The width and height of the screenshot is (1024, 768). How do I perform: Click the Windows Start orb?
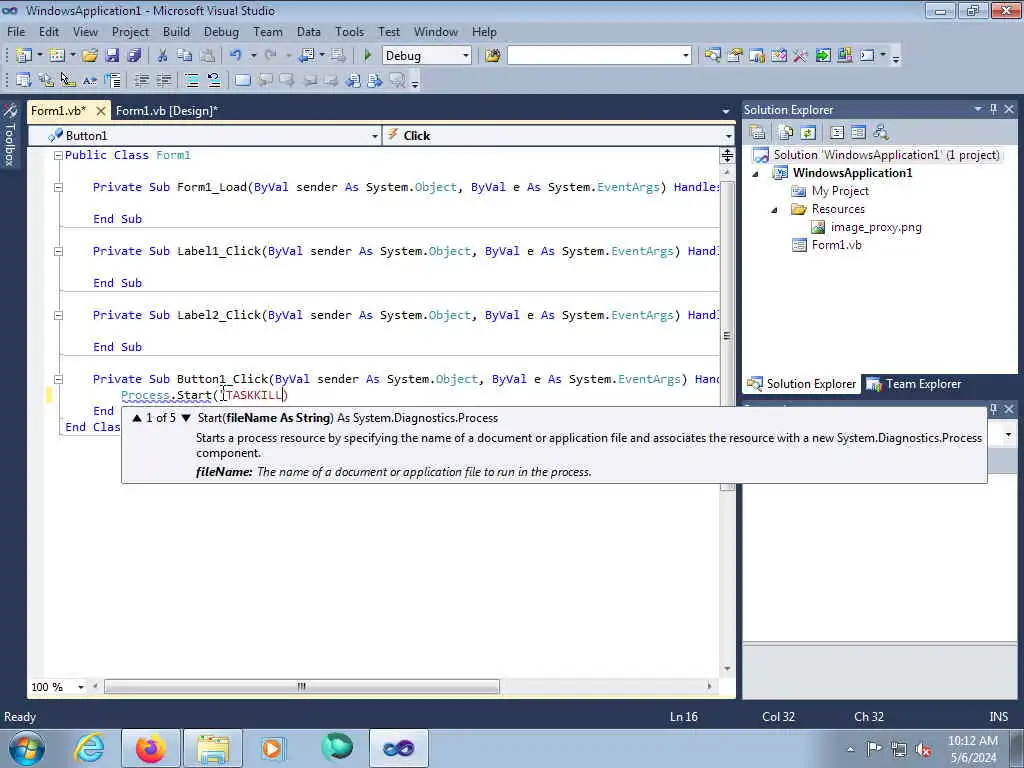[26, 748]
